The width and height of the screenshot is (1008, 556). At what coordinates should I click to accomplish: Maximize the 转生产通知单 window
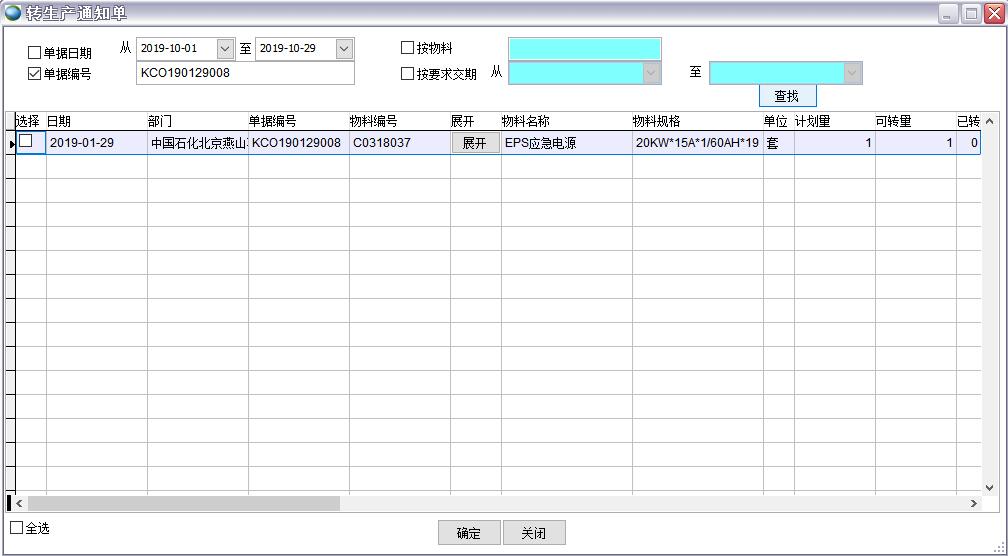[971, 14]
